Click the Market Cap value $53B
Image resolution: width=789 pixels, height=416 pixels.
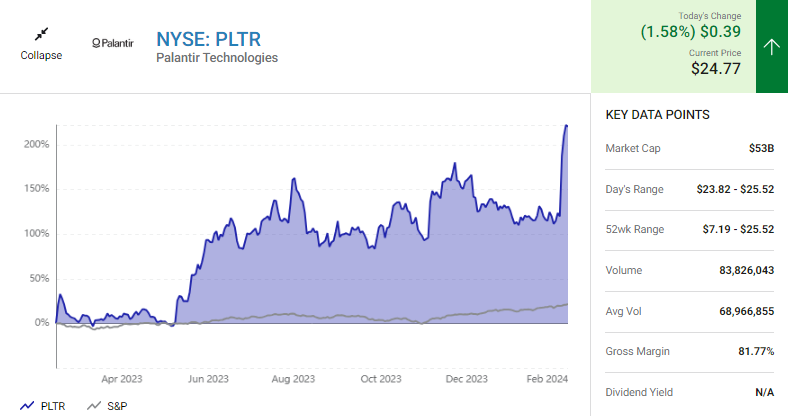click(x=761, y=148)
